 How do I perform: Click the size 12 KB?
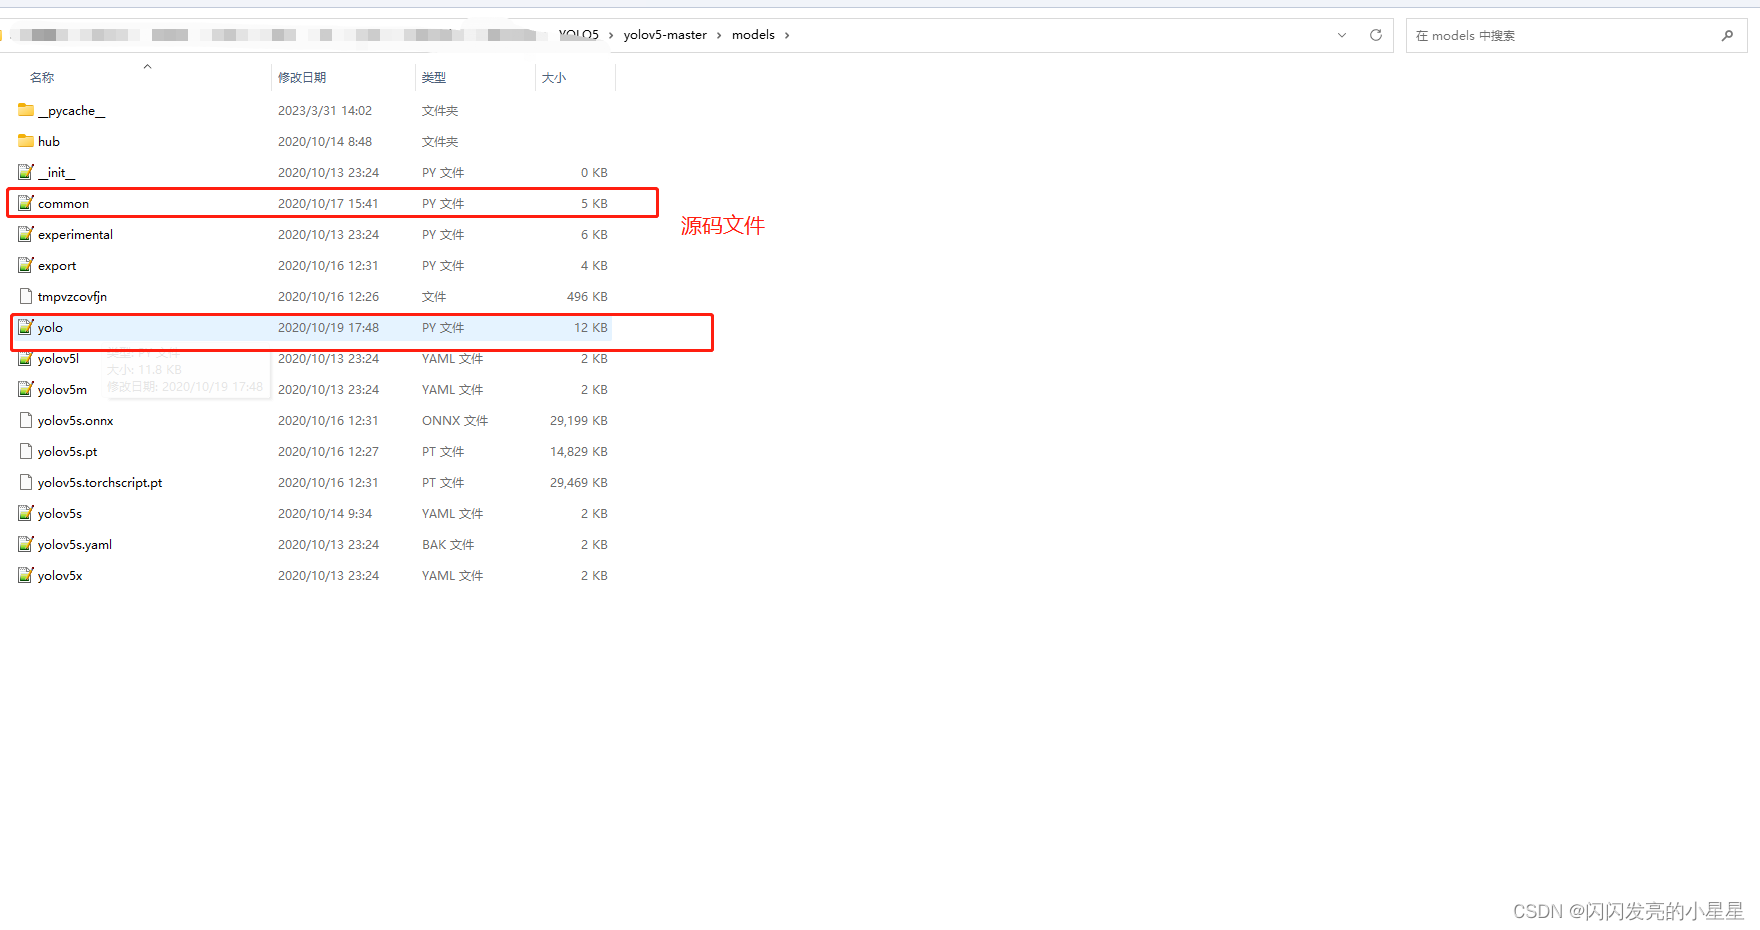(x=591, y=328)
